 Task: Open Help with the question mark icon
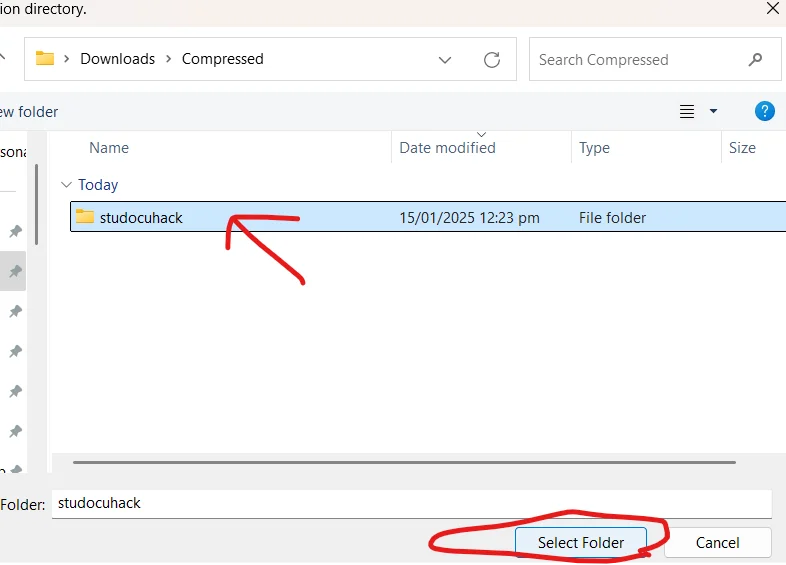tap(764, 111)
